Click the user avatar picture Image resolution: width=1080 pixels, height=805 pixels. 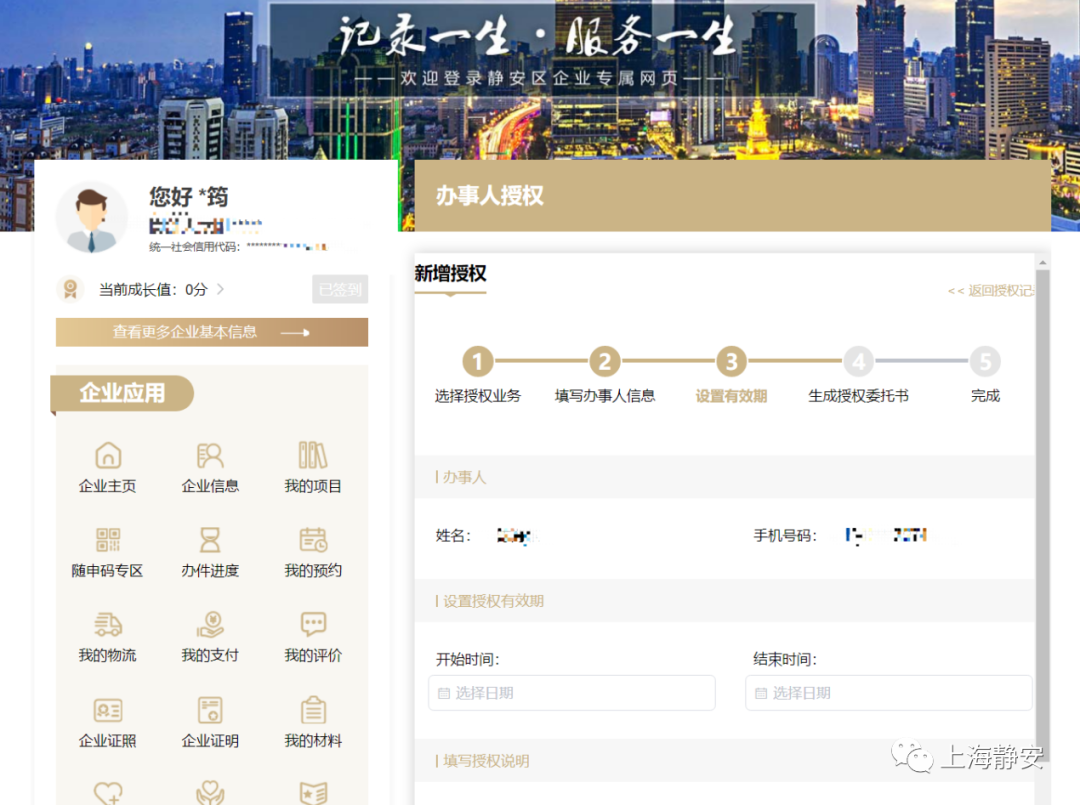(x=91, y=218)
